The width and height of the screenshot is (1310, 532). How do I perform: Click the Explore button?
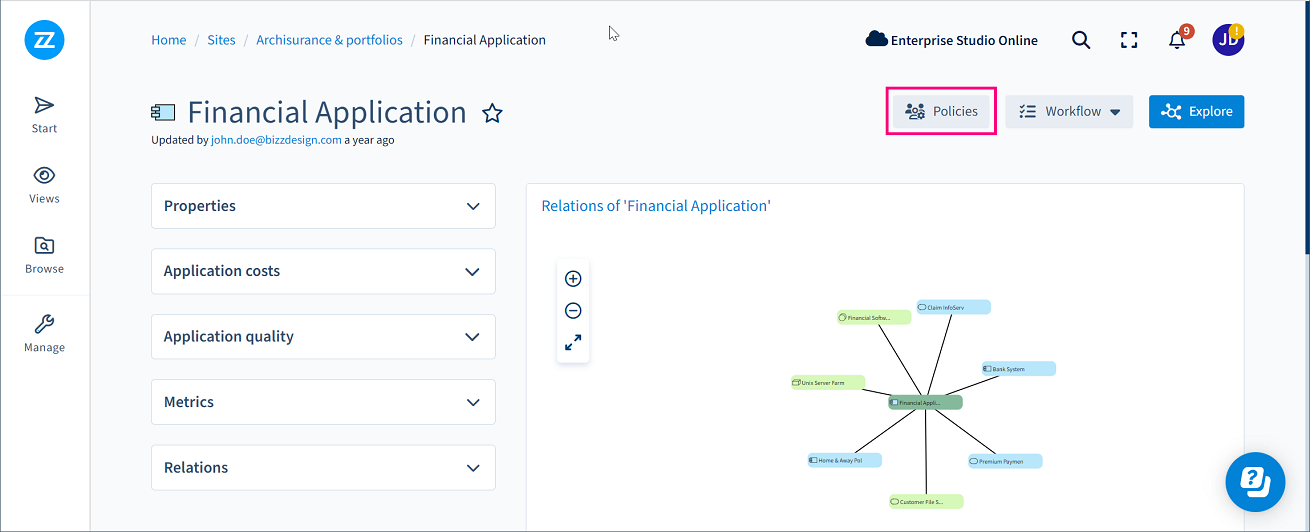[1196, 112]
